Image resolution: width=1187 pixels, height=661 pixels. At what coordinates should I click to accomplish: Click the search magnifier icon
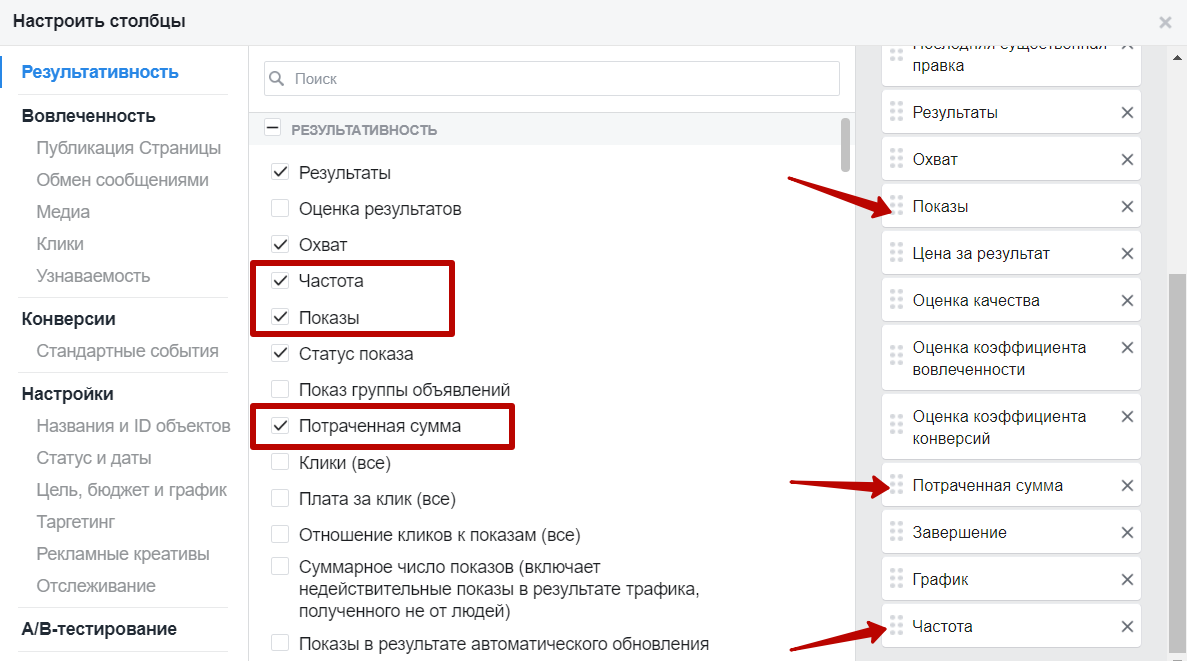[x=277, y=79]
